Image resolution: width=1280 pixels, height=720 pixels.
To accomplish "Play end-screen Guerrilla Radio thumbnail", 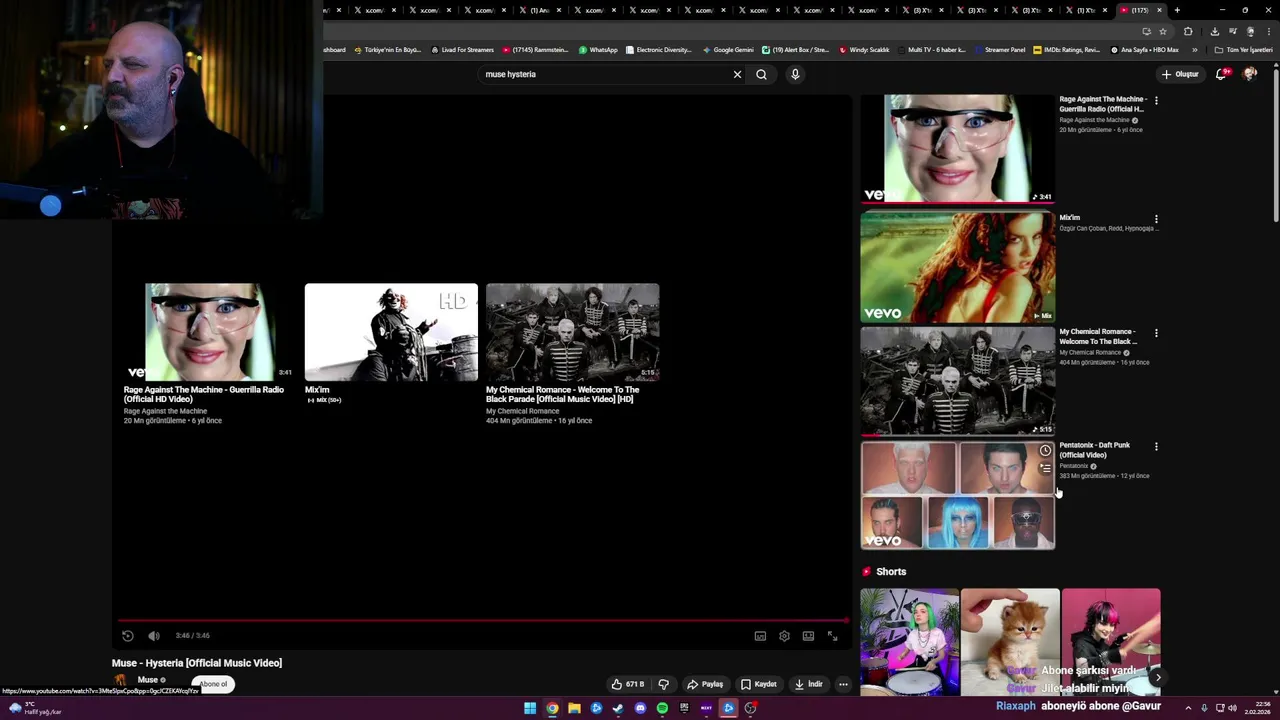I will [x=209, y=332].
